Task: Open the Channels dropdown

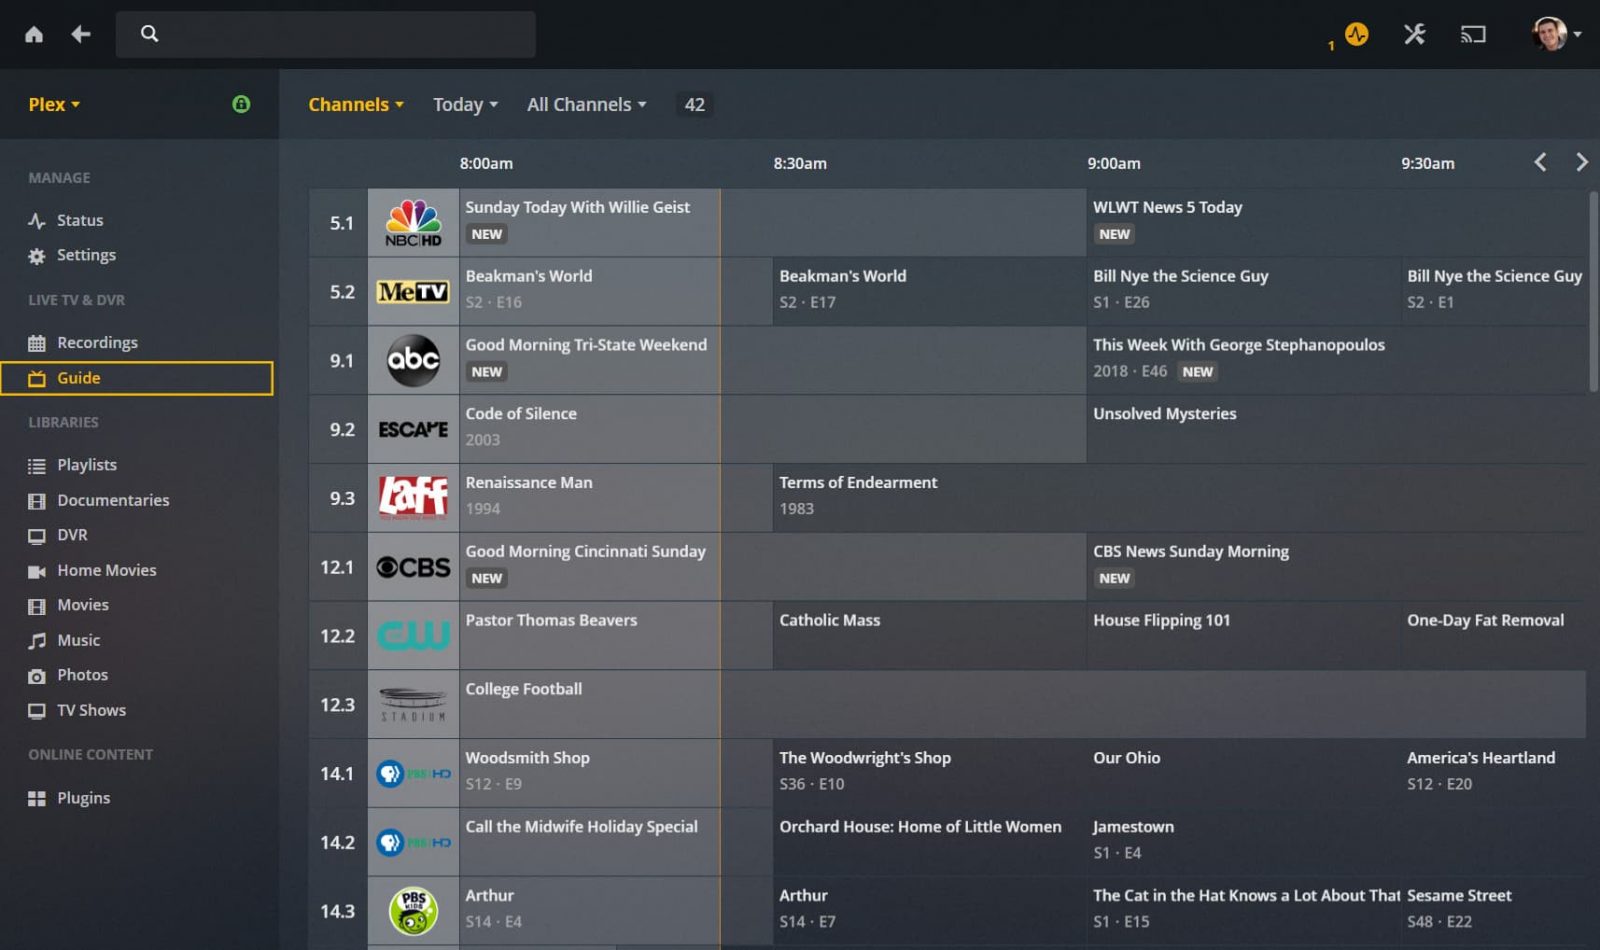Action: click(356, 104)
